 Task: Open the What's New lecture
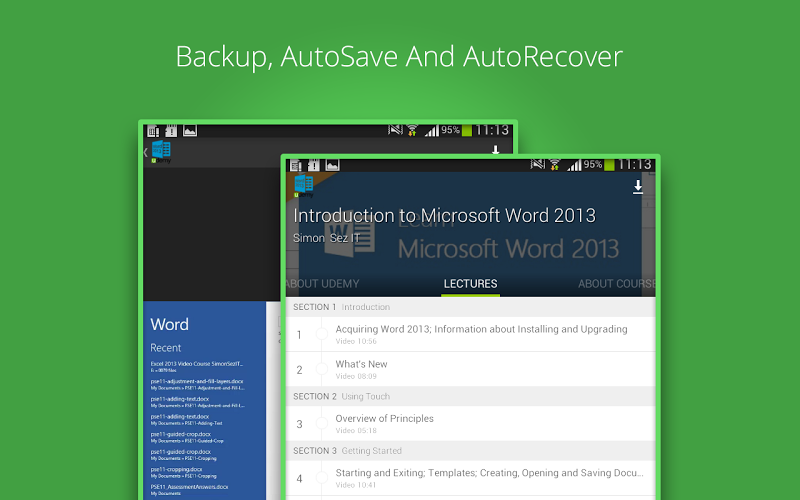click(470, 369)
